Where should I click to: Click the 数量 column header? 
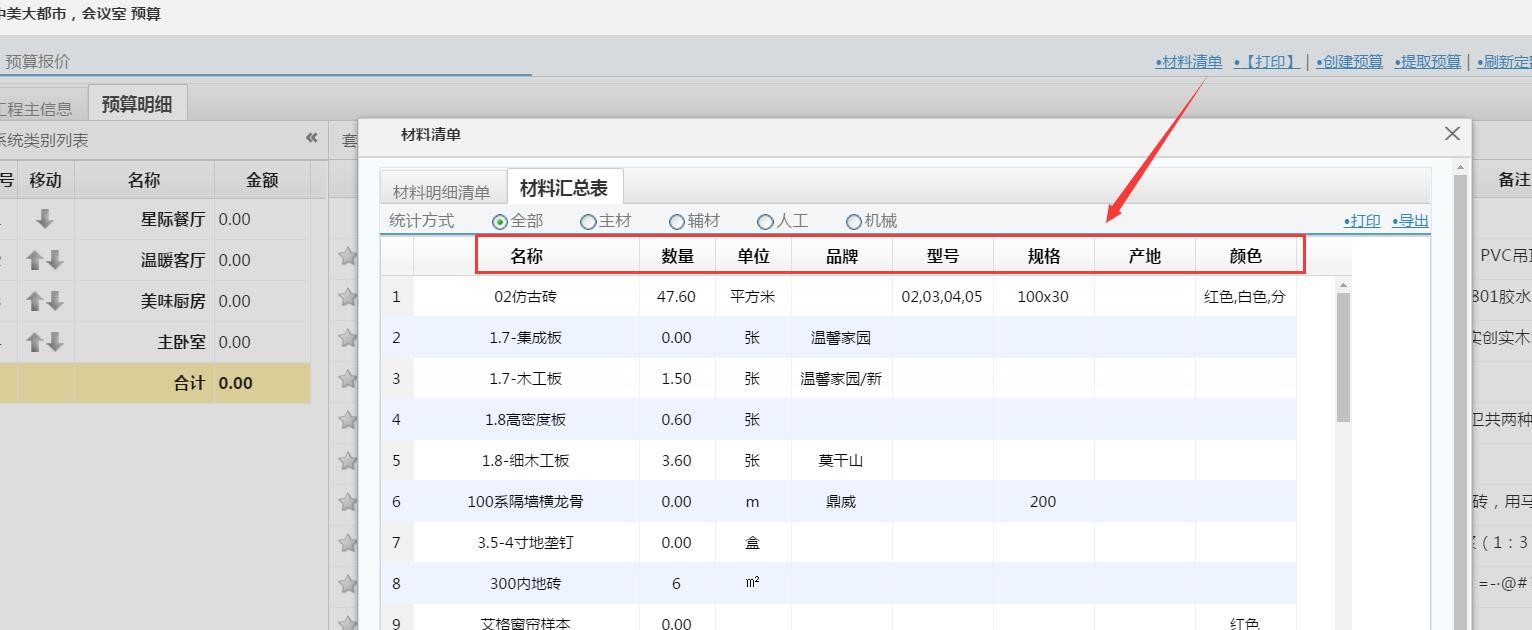click(677, 256)
